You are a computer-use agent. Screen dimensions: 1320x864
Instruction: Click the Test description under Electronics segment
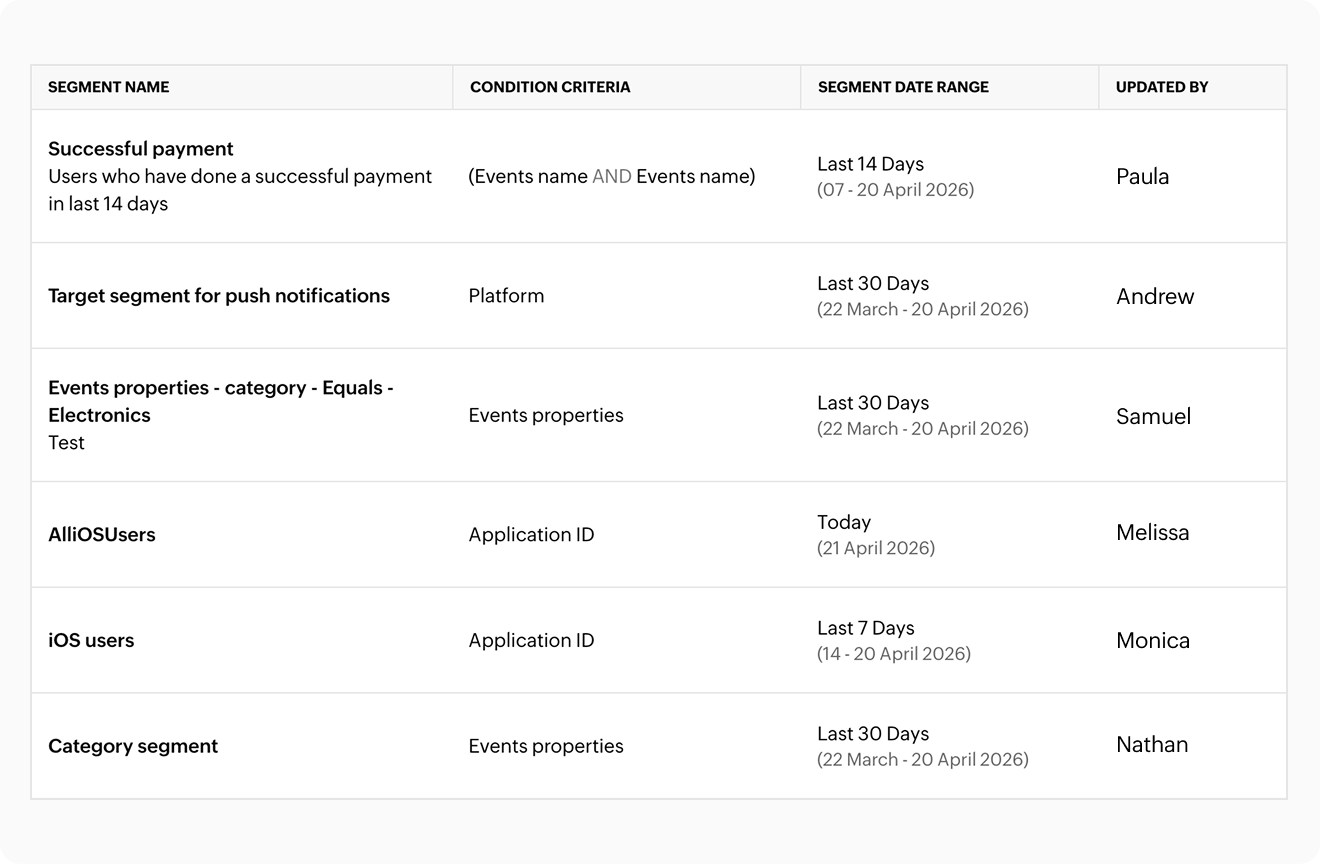pyautogui.click(x=67, y=443)
